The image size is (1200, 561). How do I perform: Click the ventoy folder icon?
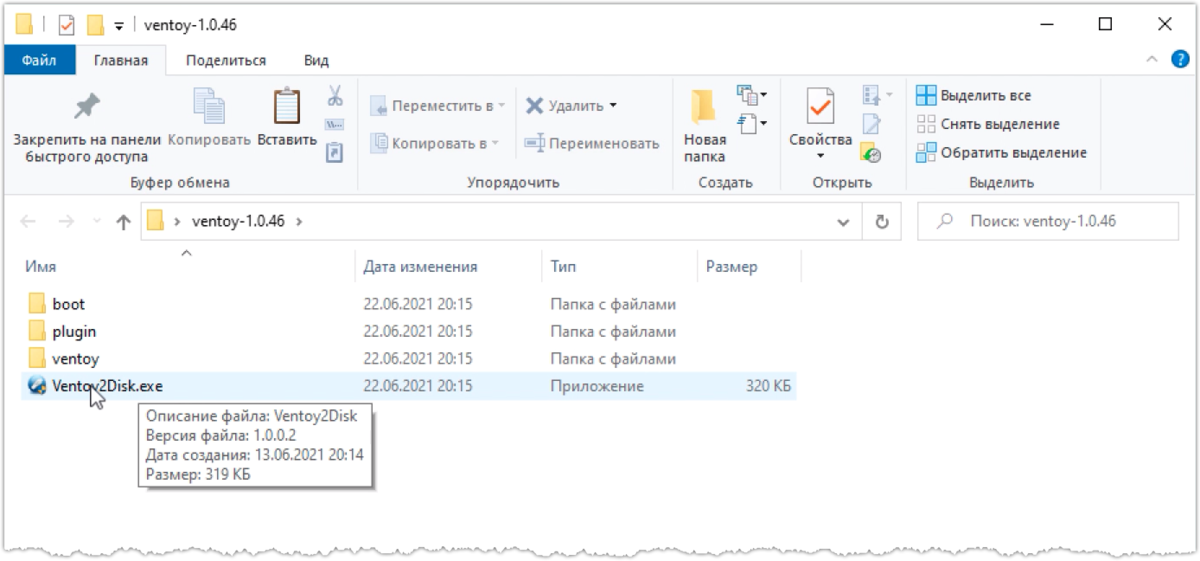tap(38, 358)
